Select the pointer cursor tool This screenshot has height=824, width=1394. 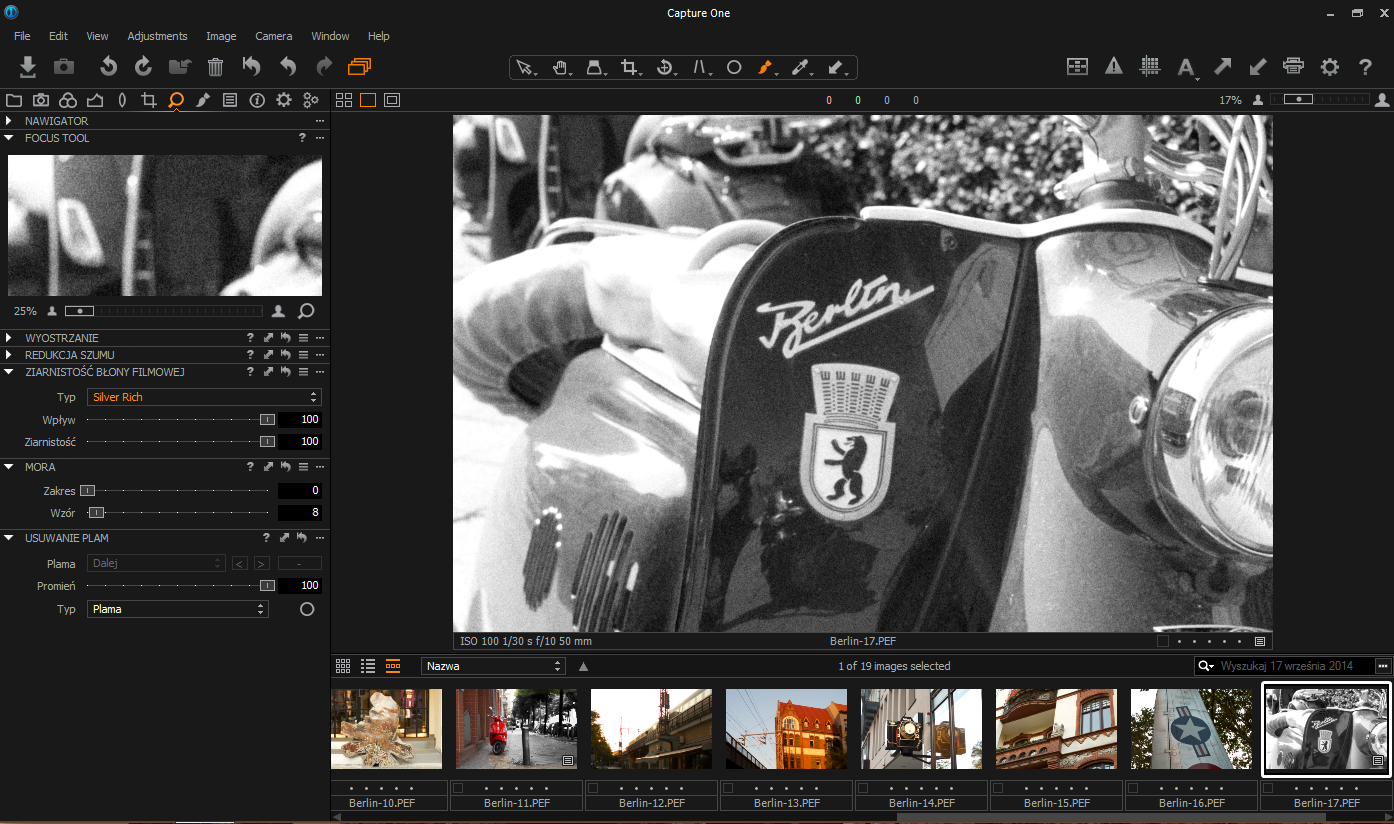525,67
